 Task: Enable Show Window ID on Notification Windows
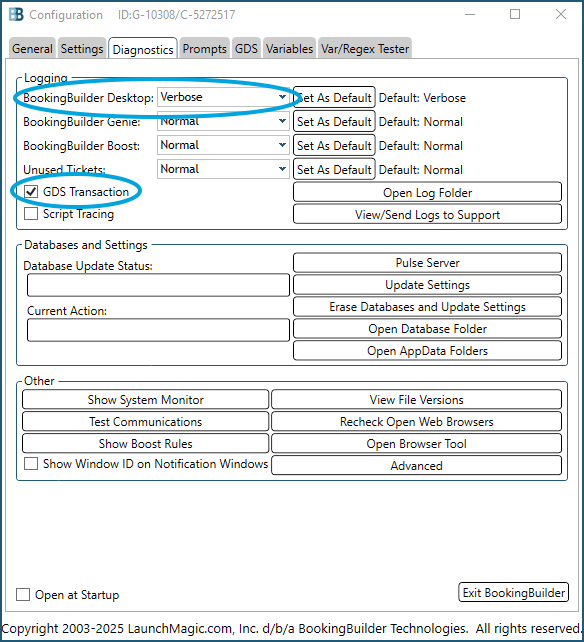[x=31, y=464]
